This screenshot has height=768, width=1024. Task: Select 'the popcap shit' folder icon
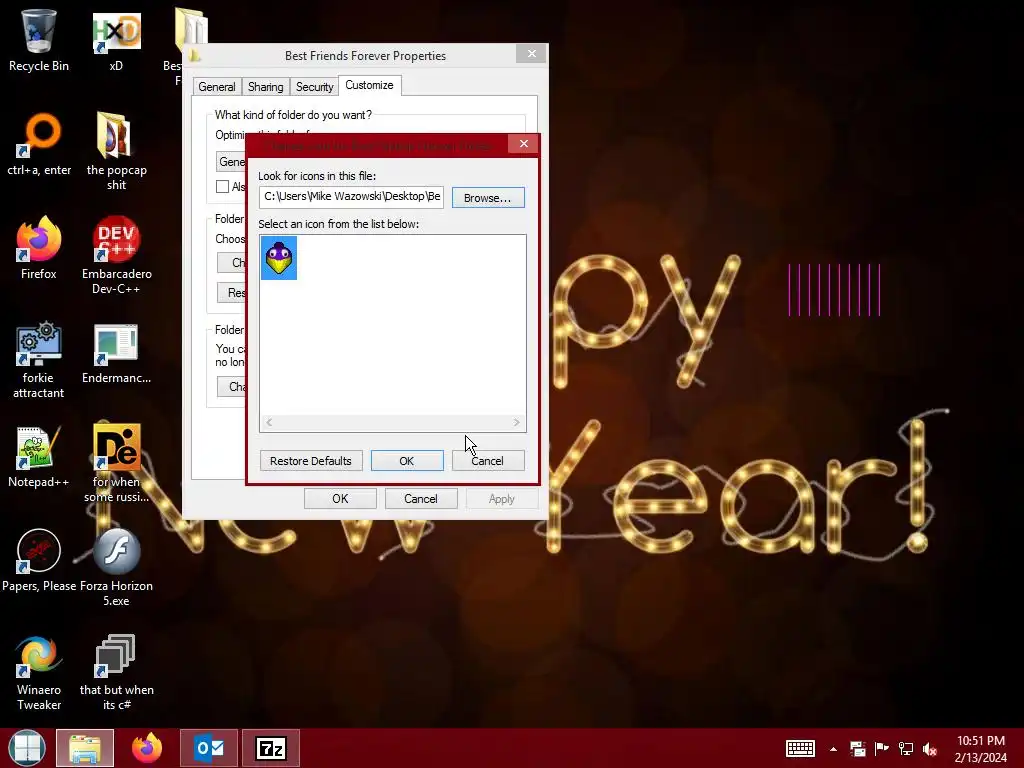coord(116,150)
